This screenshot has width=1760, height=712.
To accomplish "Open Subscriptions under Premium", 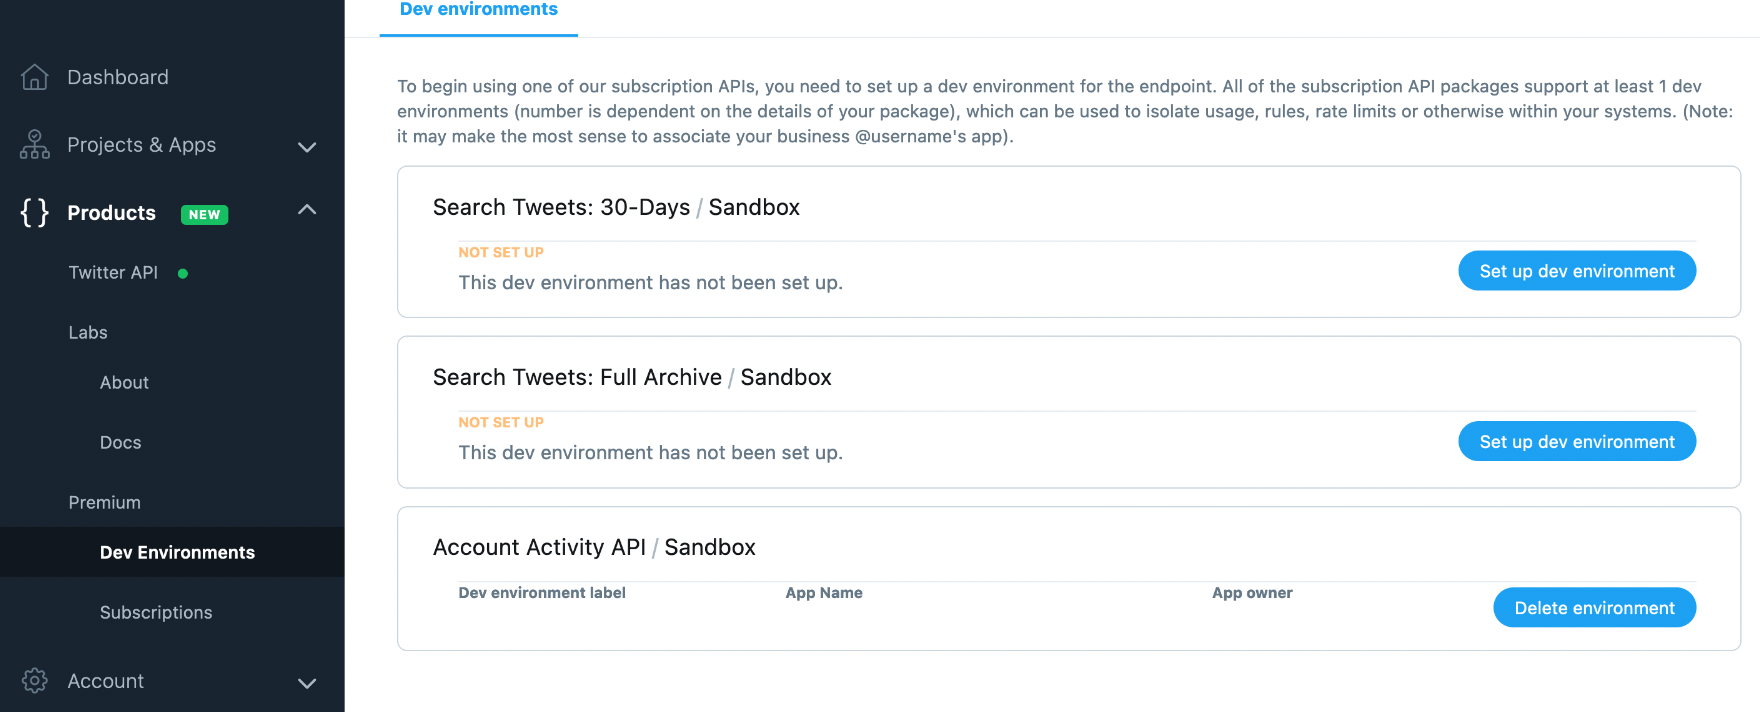I will tap(156, 612).
